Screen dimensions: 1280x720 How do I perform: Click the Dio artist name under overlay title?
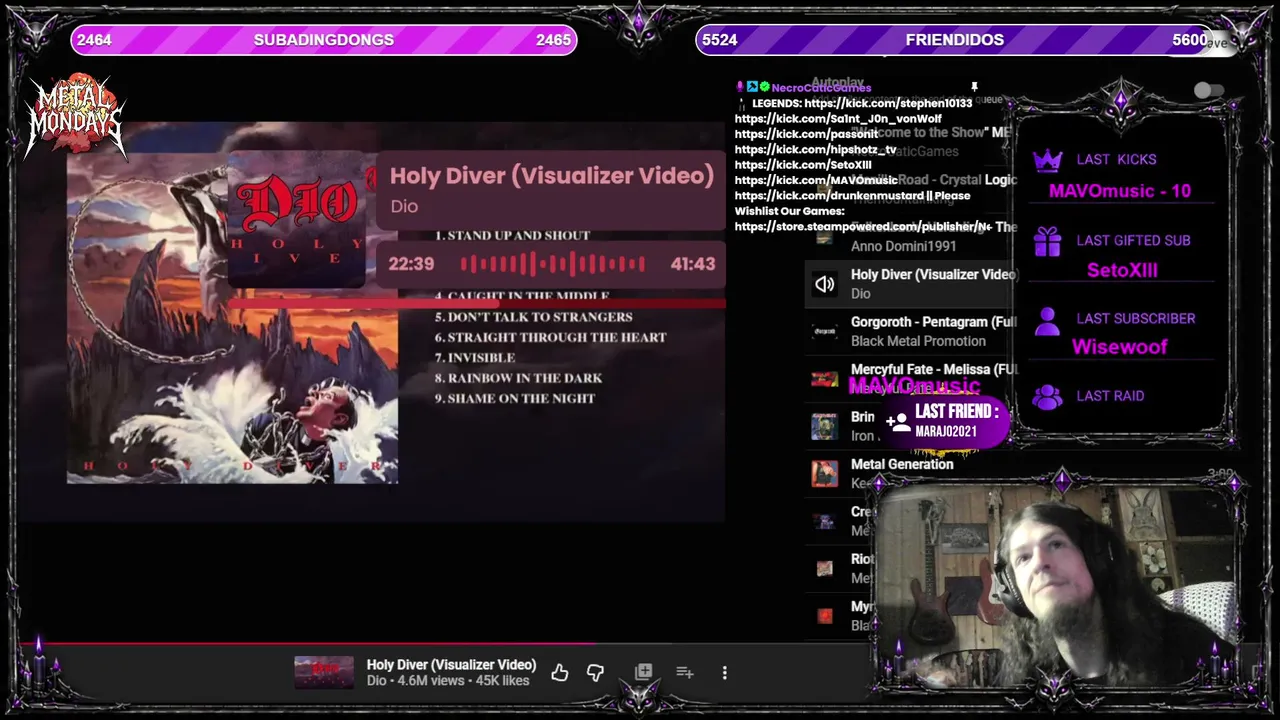point(404,206)
